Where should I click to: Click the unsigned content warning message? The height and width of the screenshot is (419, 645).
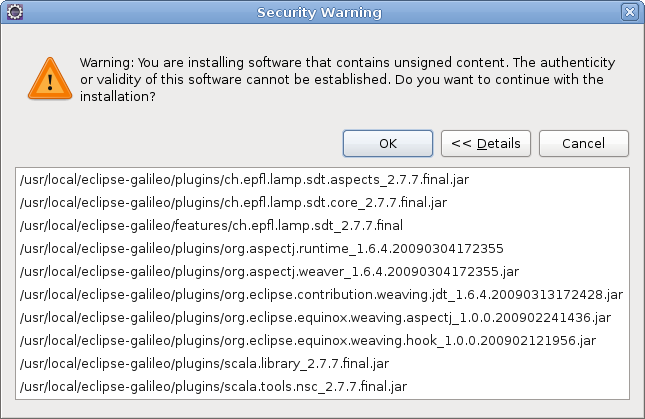point(348,79)
